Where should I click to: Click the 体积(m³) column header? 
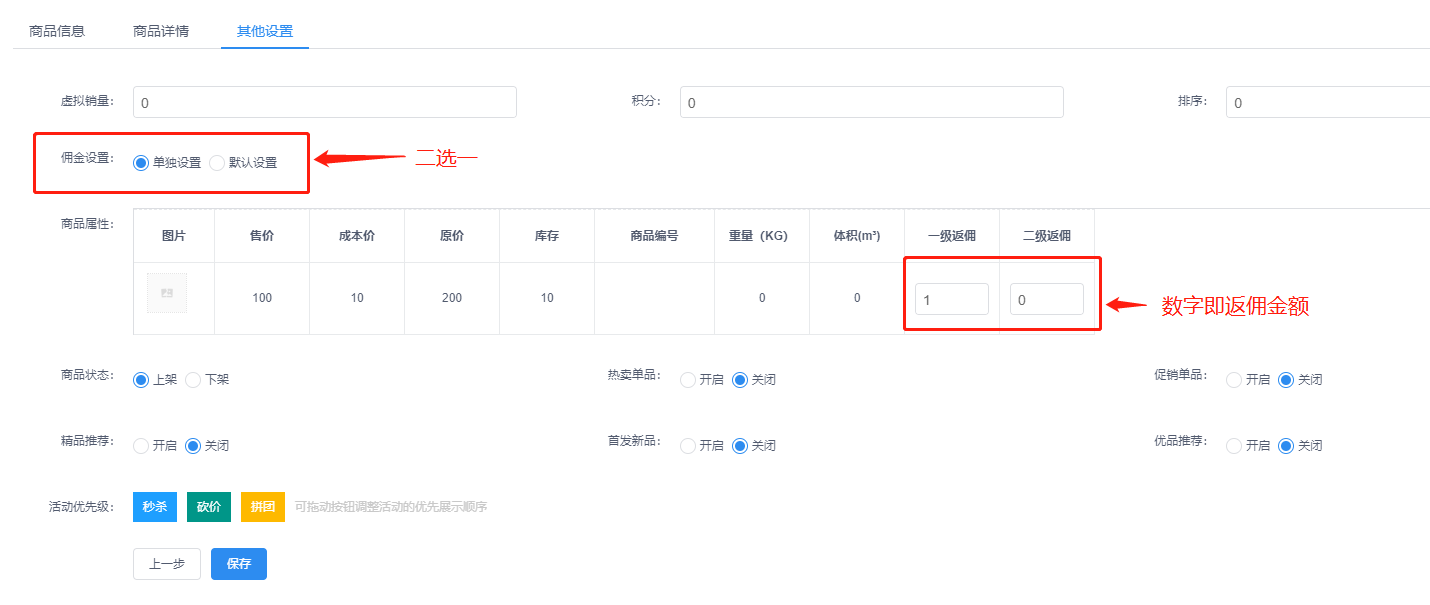pyautogui.click(x=857, y=236)
